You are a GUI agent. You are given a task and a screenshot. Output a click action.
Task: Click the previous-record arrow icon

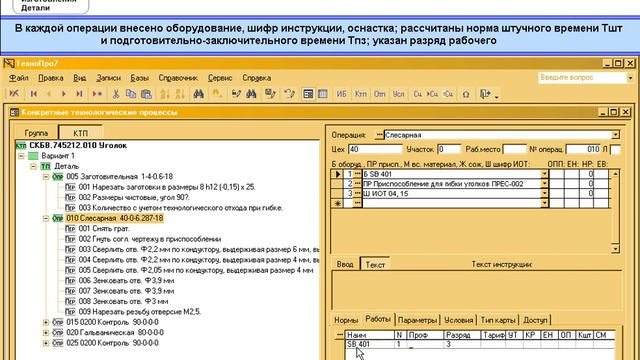[49, 94]
